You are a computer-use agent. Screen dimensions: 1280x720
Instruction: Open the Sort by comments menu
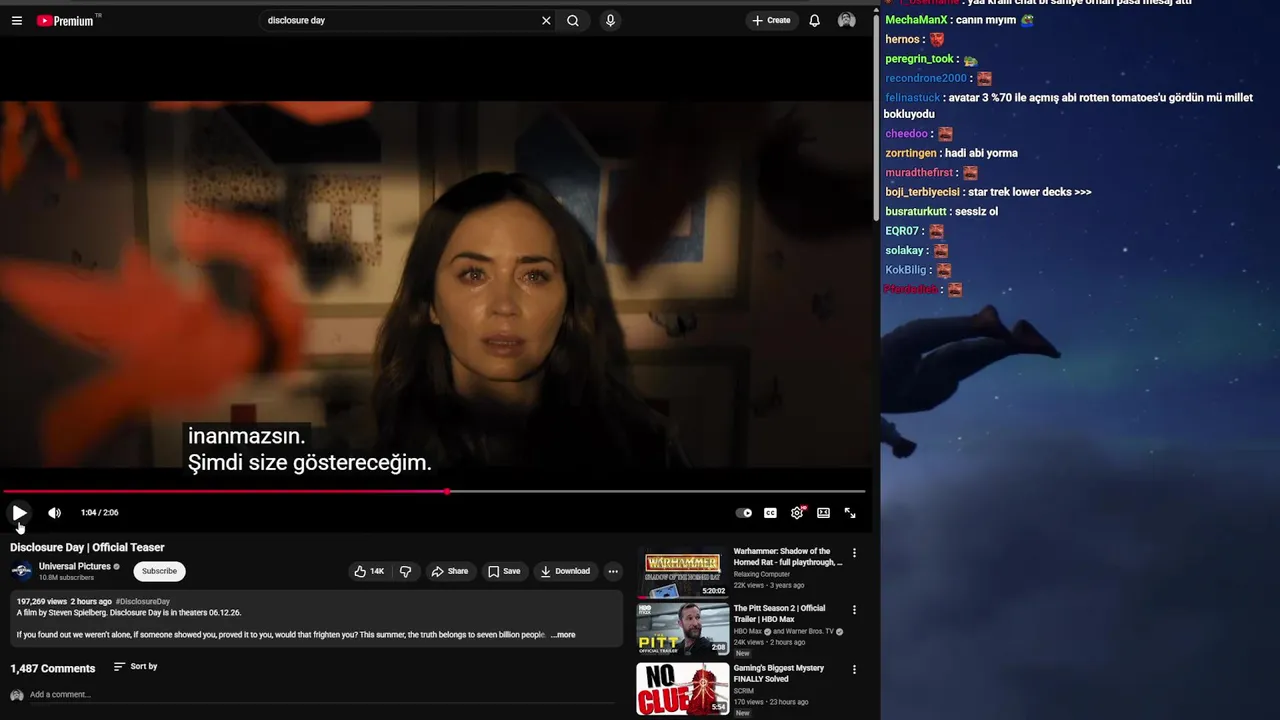135,667
